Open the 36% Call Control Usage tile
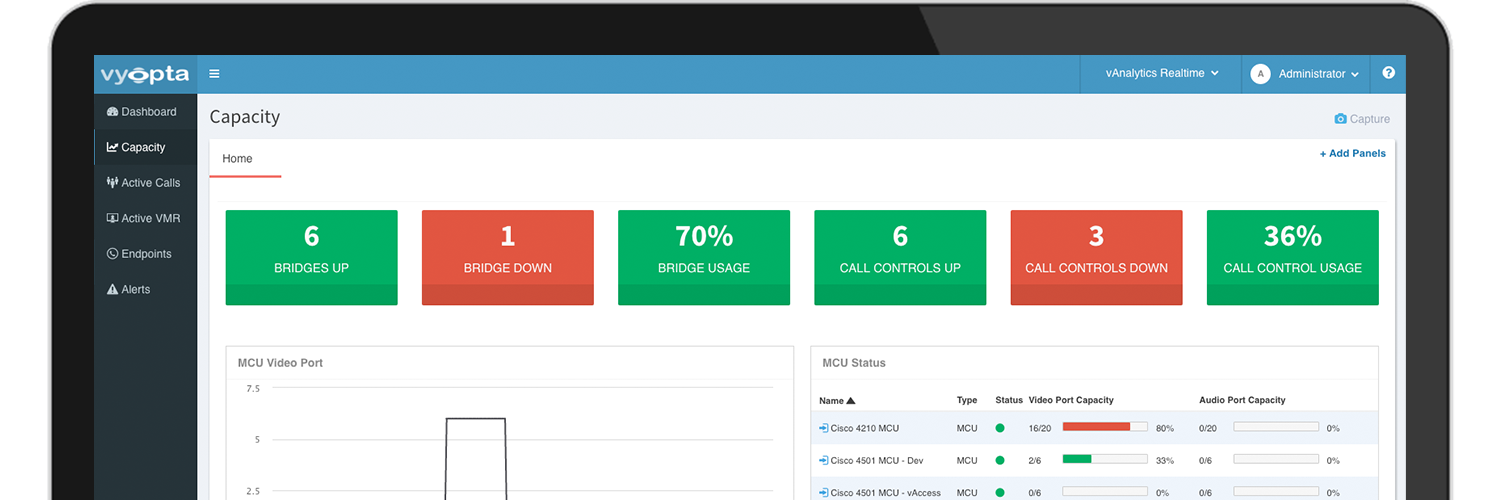This screenshot has height=500, width=1500. click(x=1293, y=257)
